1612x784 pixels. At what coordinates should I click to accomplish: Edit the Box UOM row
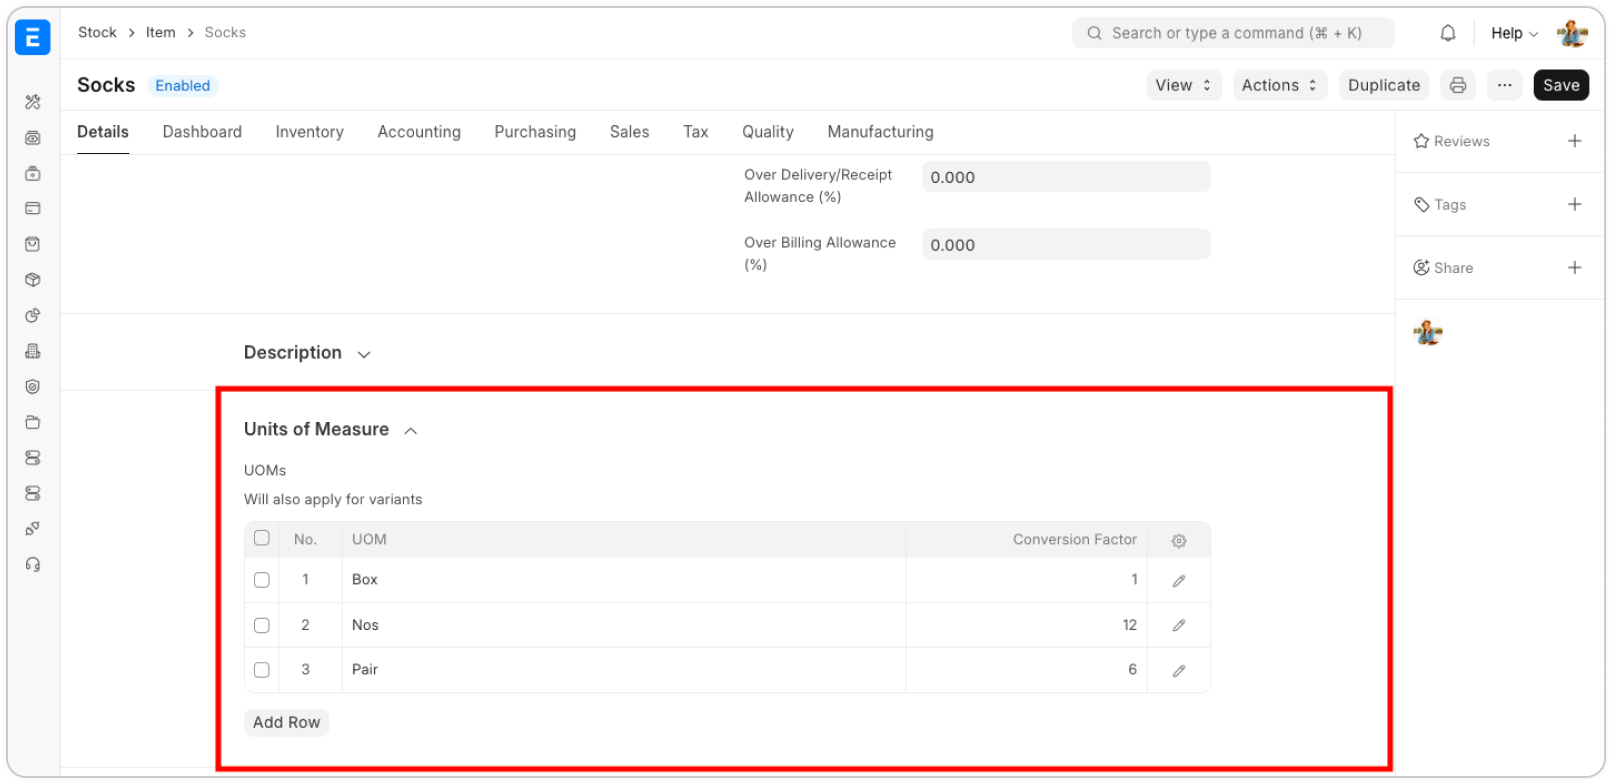(x=1179, y=581)
